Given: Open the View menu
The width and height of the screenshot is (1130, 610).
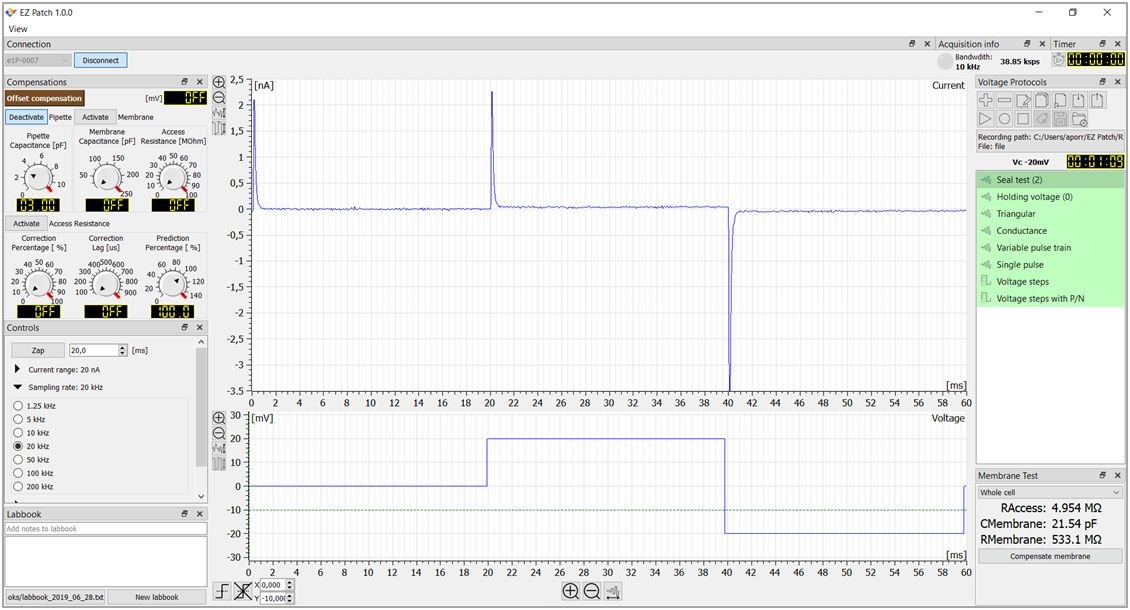Looking at the screenshot, I should 18,29.
